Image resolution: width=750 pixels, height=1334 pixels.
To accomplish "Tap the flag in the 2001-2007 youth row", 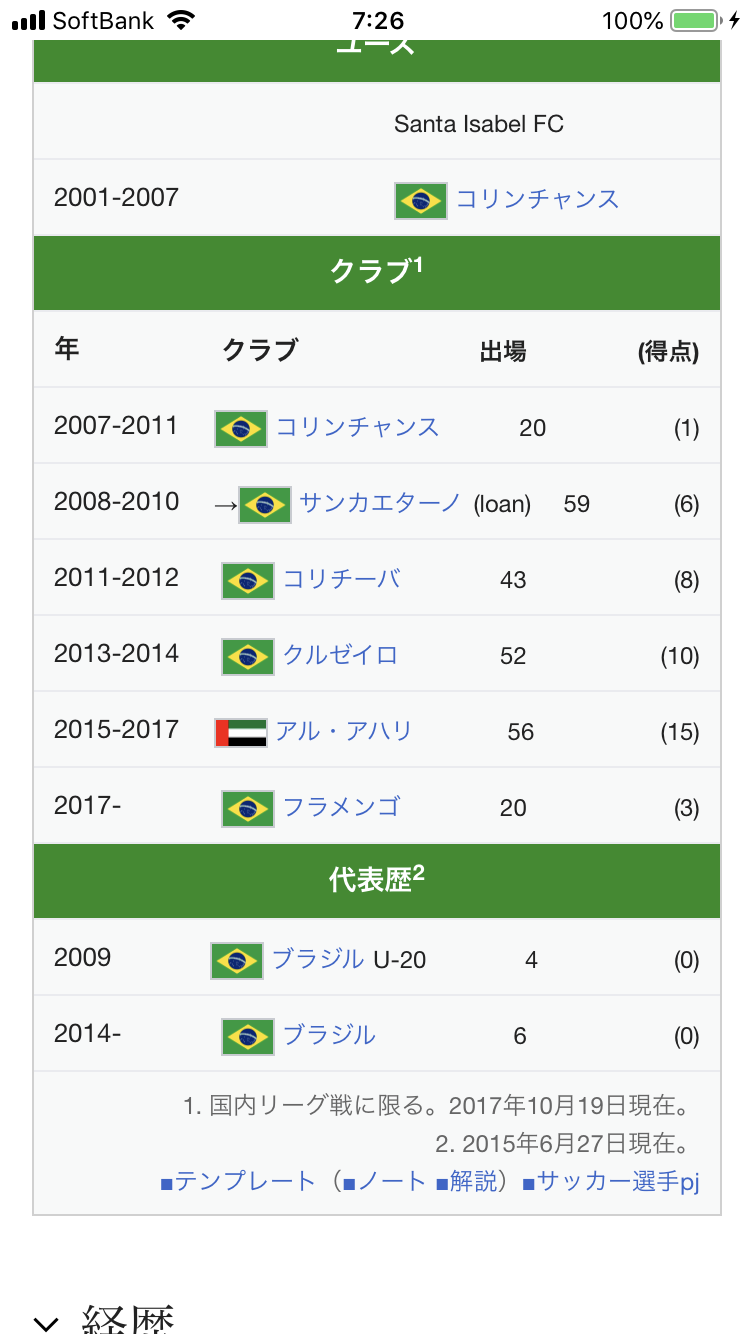I will click(x=421, y=200).
